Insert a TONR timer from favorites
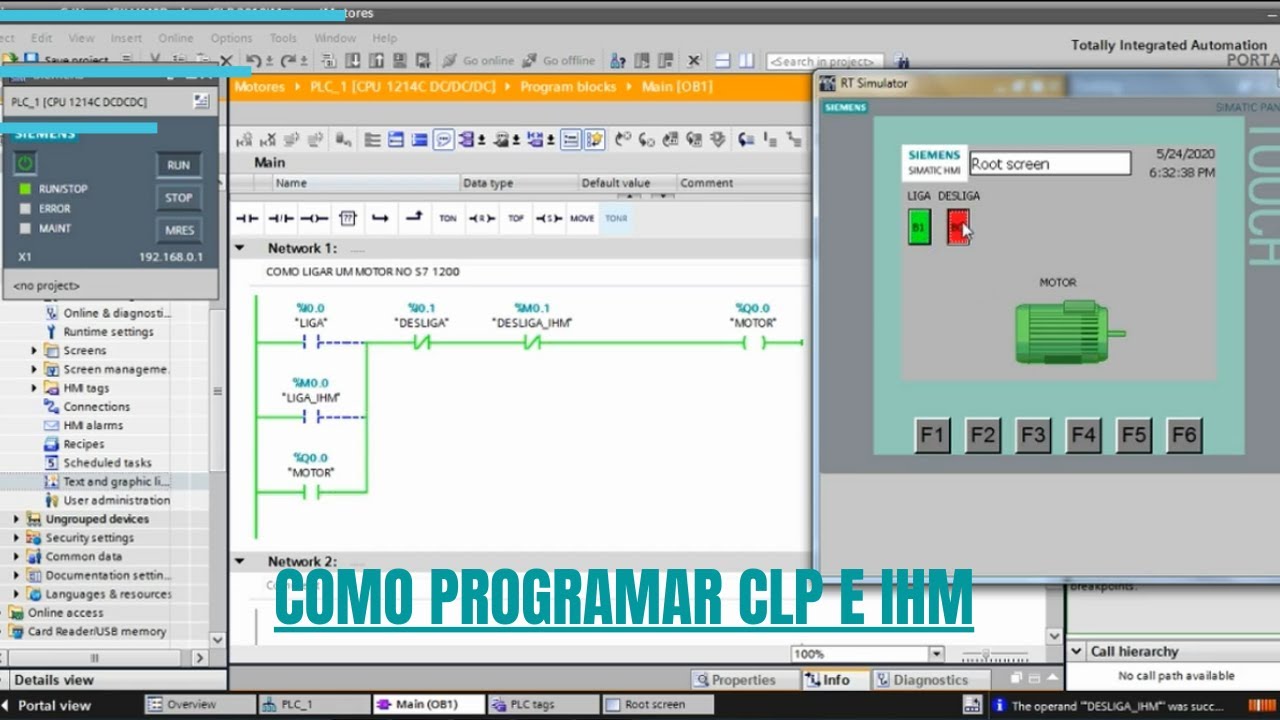The image size is (1280, 720). pyautogui.click(x=616, y=218)
